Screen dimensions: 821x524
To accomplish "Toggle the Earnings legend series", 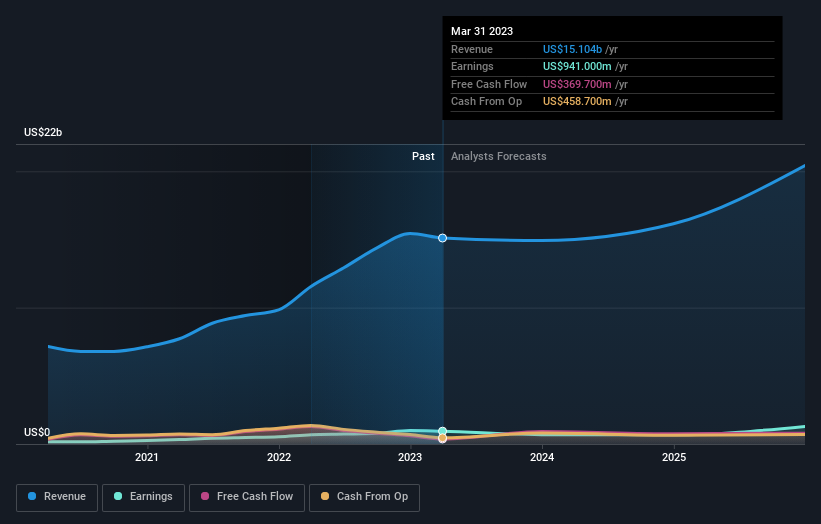I will pos(143,497).
